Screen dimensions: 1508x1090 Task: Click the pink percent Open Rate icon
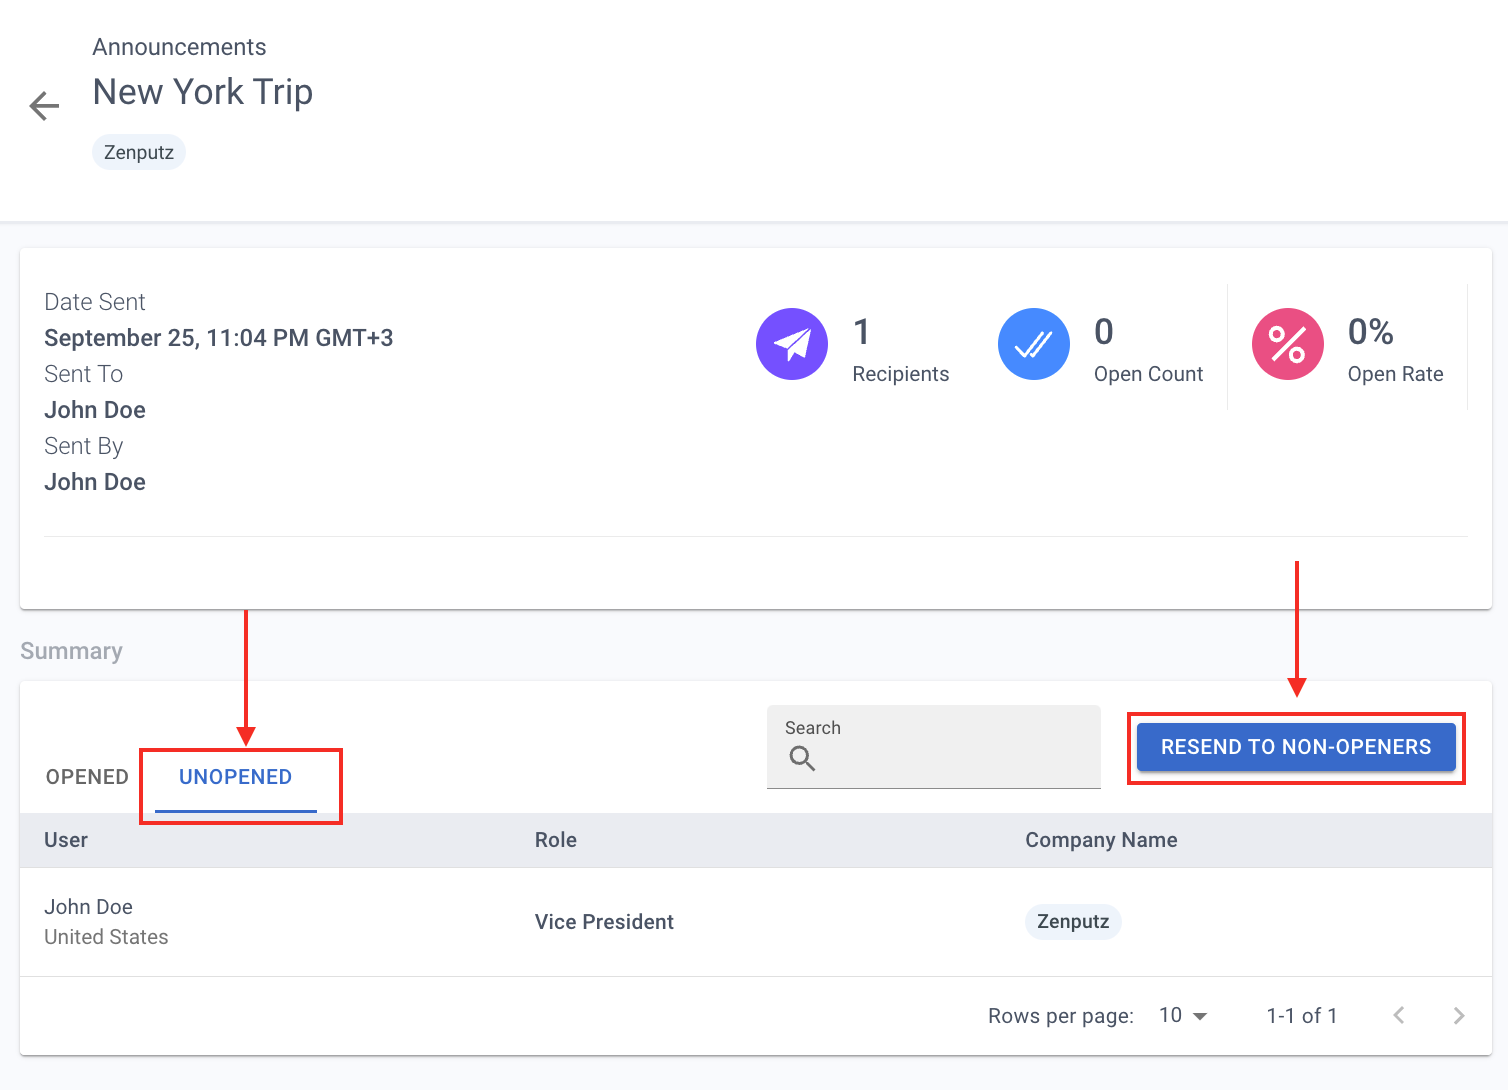tap(1288, 344)
